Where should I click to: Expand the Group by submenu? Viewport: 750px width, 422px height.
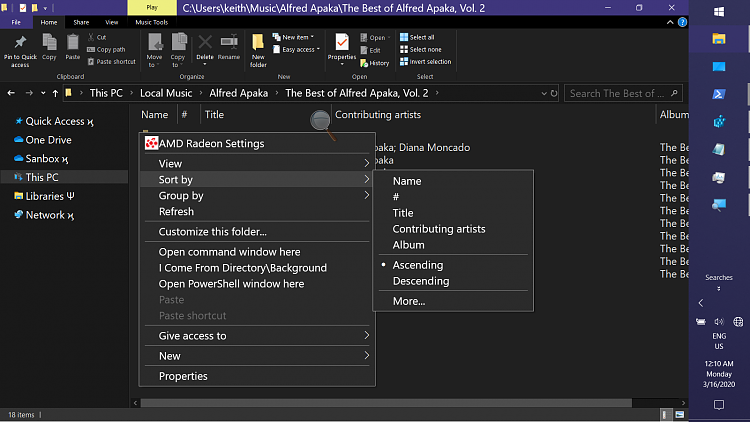(257, 196)
